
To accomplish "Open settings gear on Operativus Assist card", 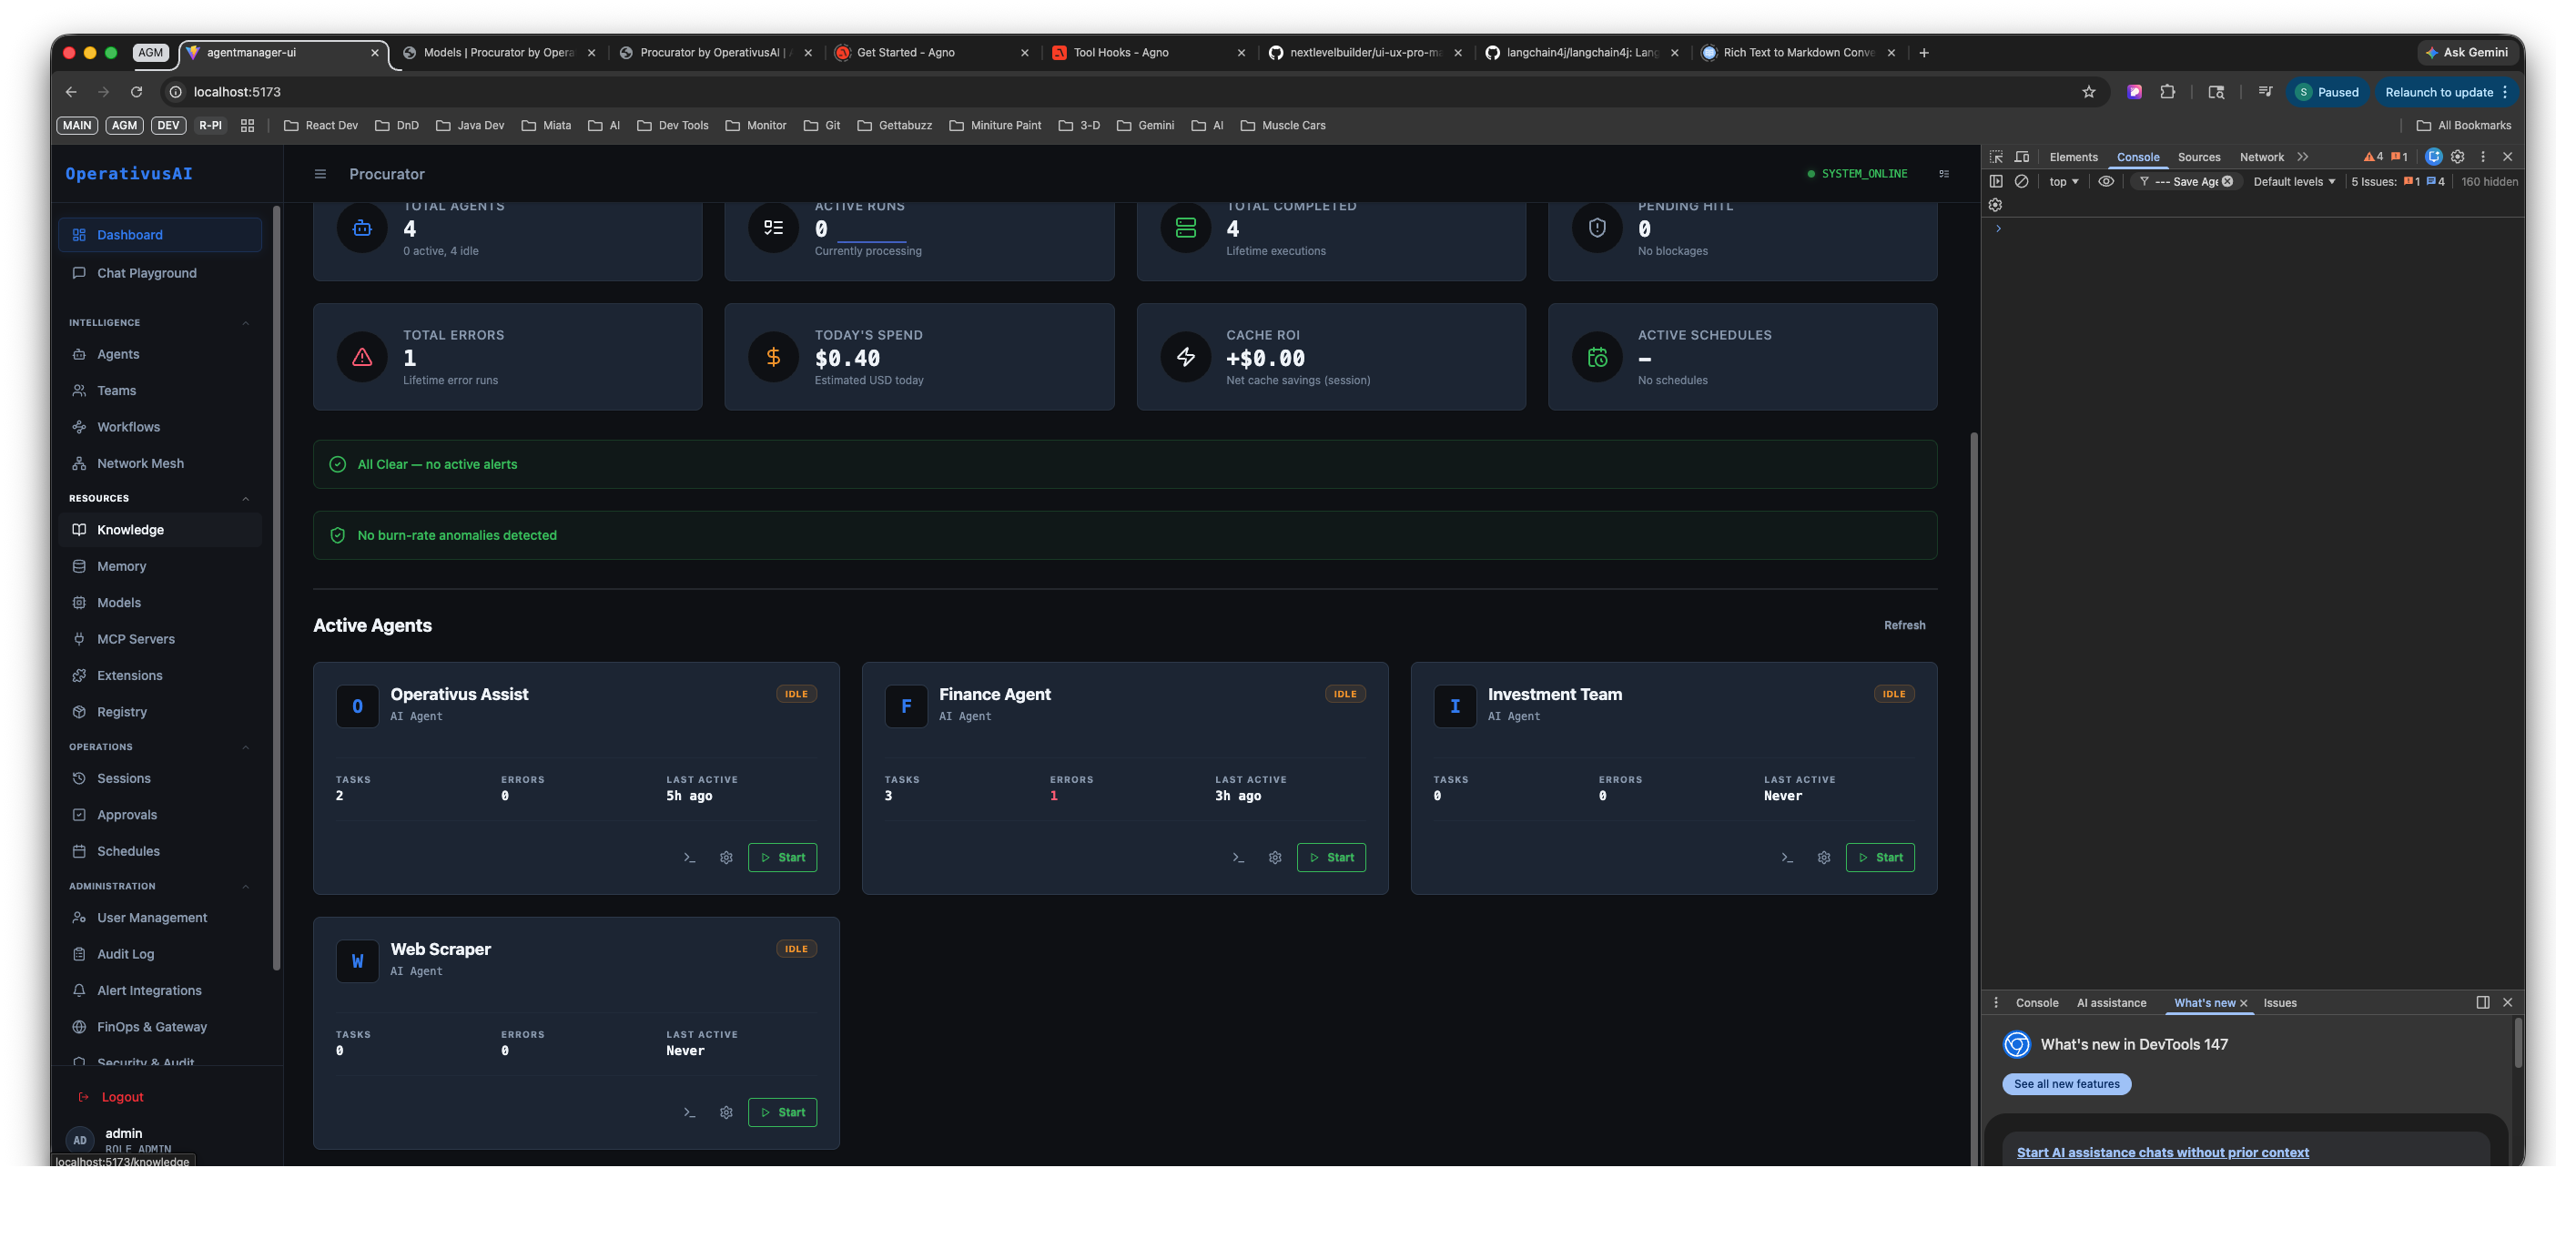I will coord(726,858).
